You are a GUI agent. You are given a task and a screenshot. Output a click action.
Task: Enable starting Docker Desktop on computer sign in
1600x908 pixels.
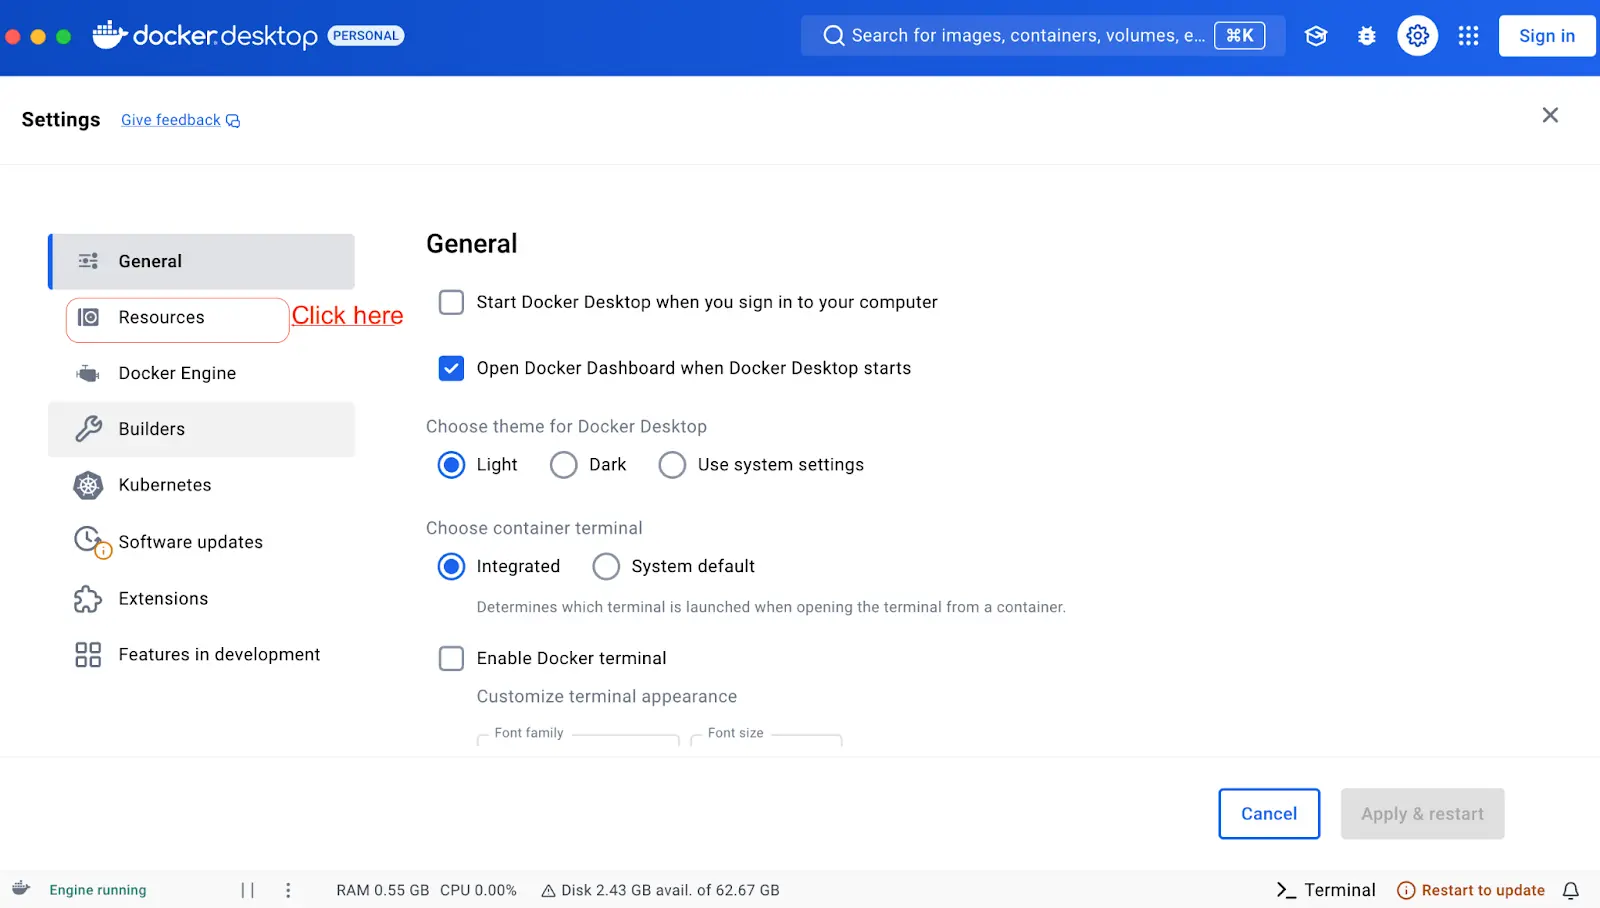451,302
